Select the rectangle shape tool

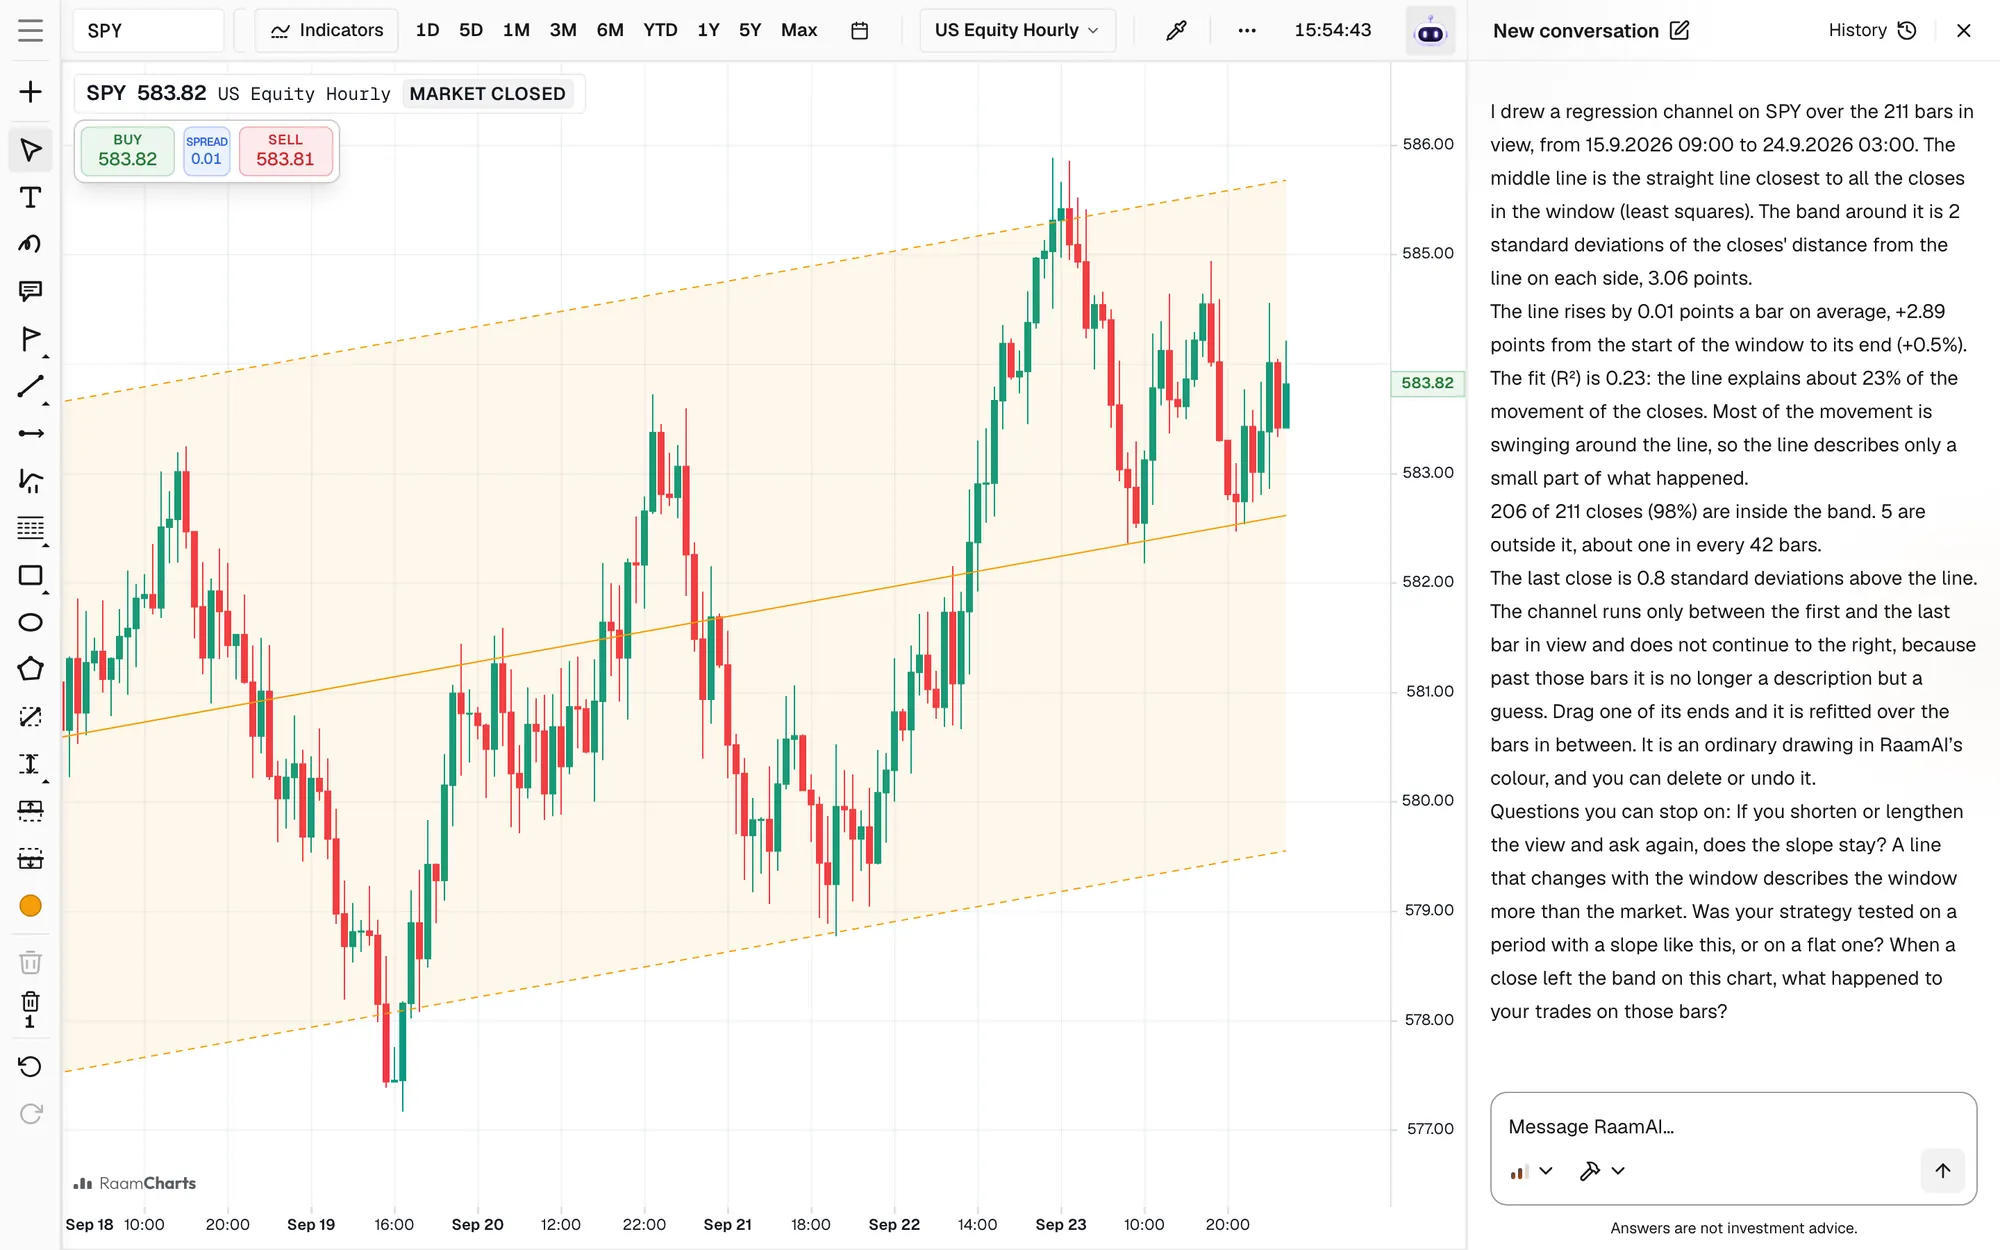pos(30,575)
